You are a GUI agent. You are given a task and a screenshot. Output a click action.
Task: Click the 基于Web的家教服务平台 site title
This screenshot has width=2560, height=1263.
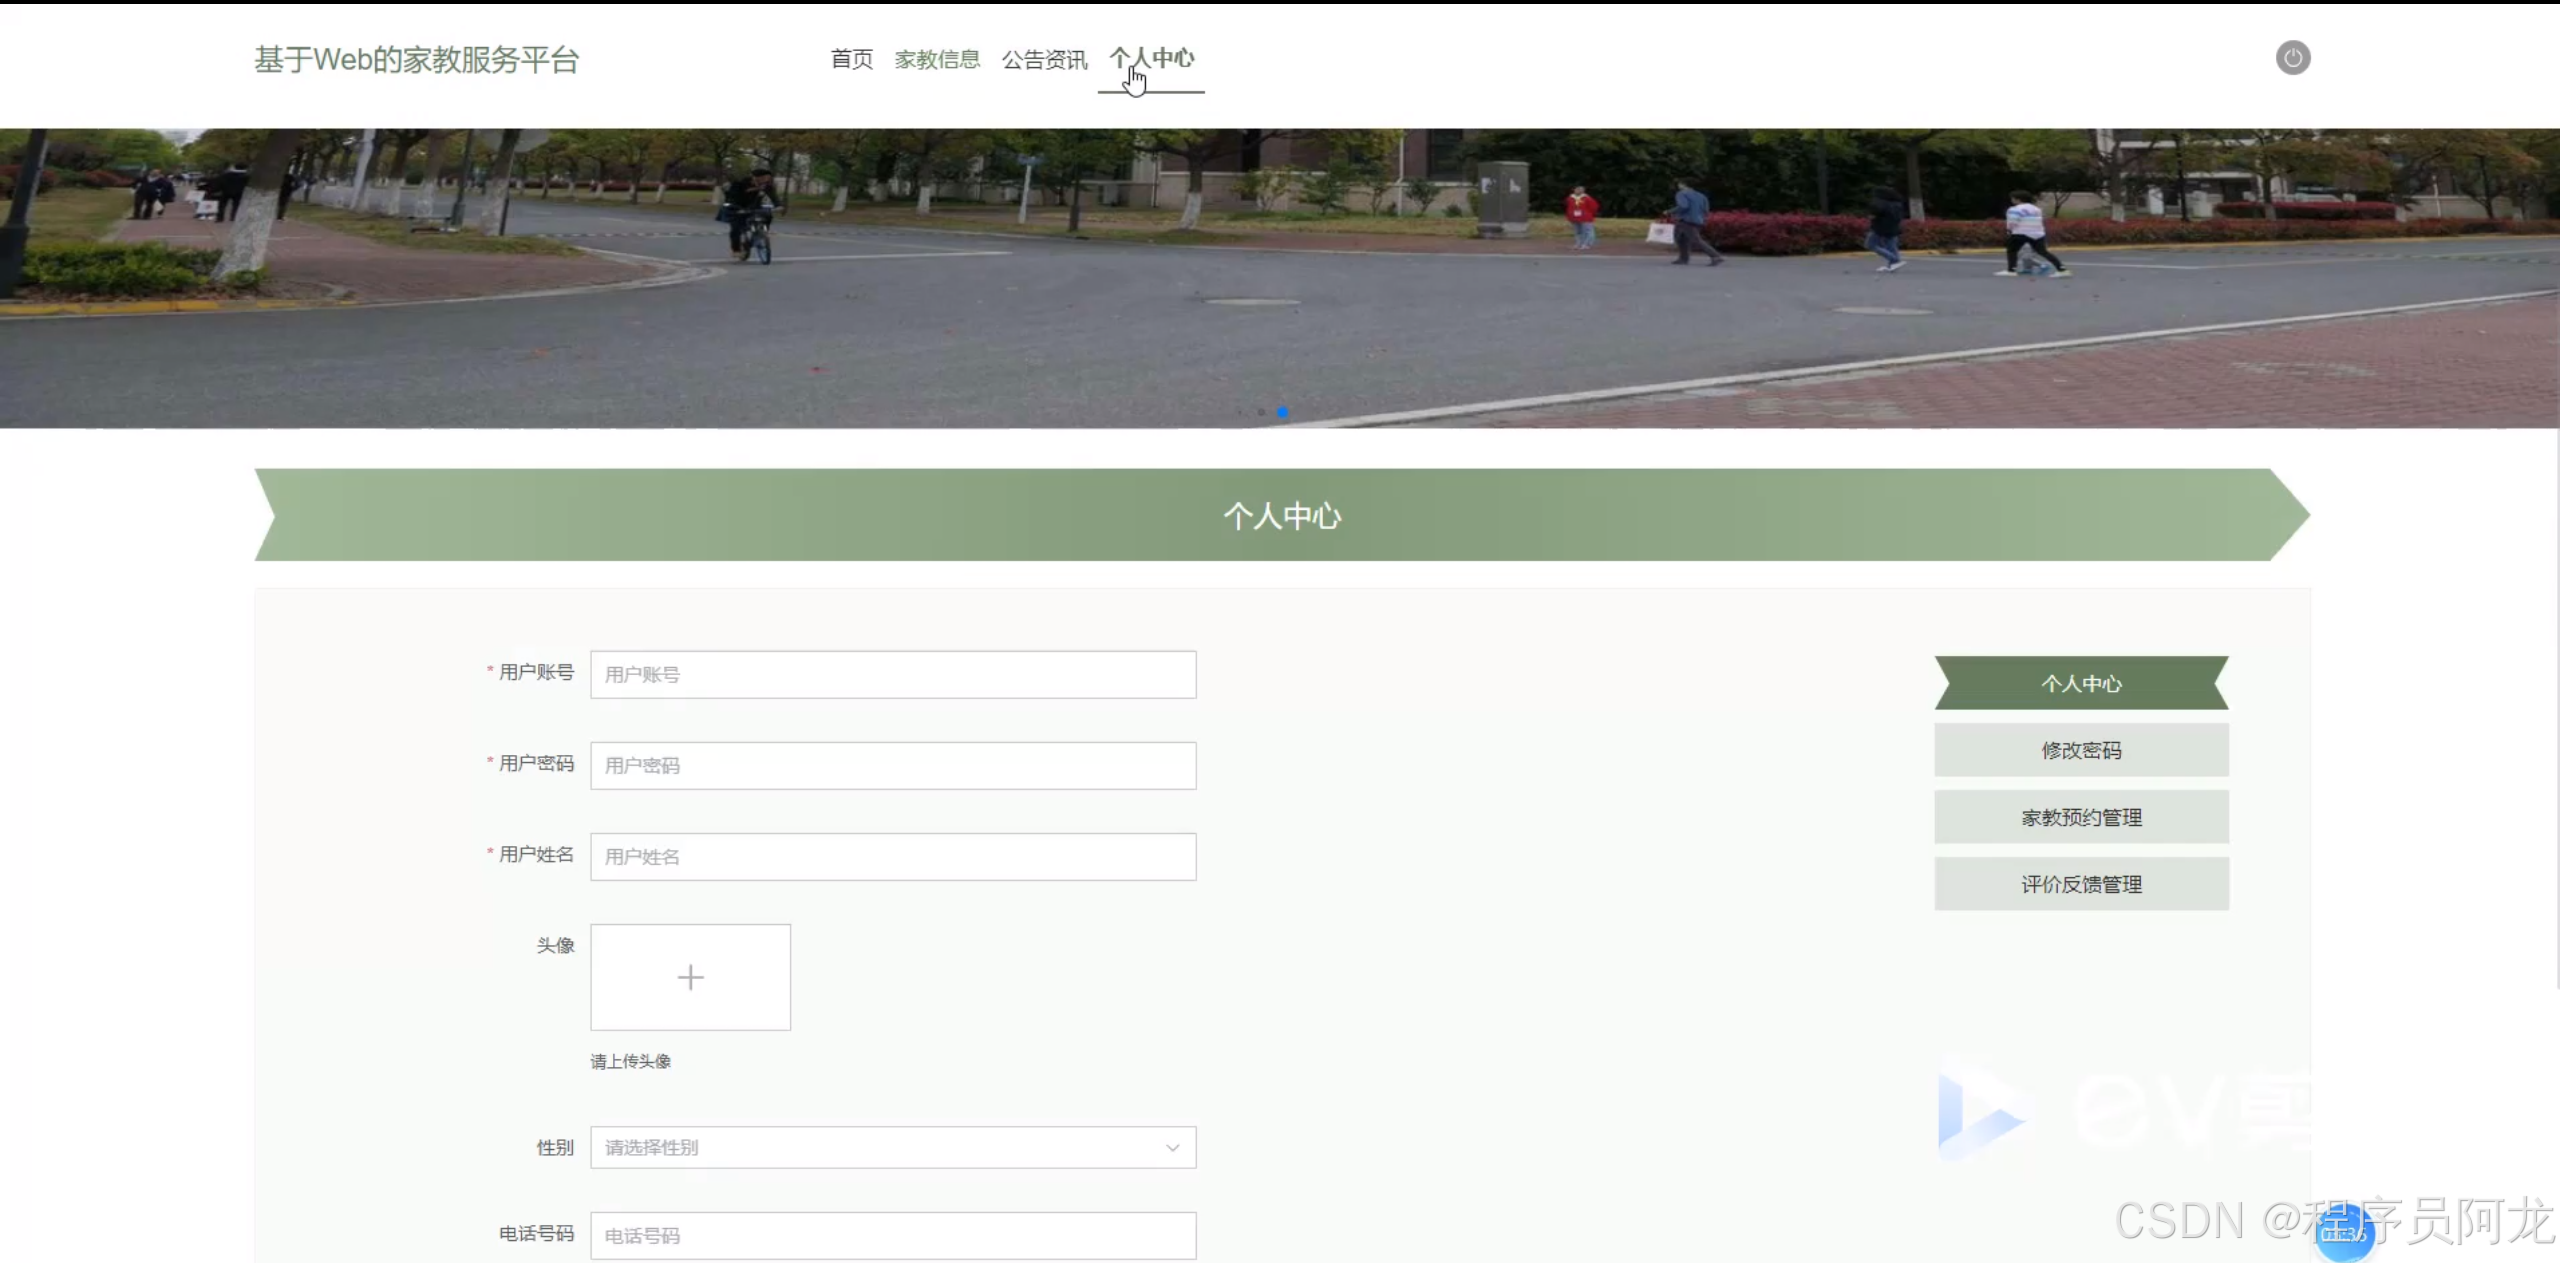click(x=417, y=60)
